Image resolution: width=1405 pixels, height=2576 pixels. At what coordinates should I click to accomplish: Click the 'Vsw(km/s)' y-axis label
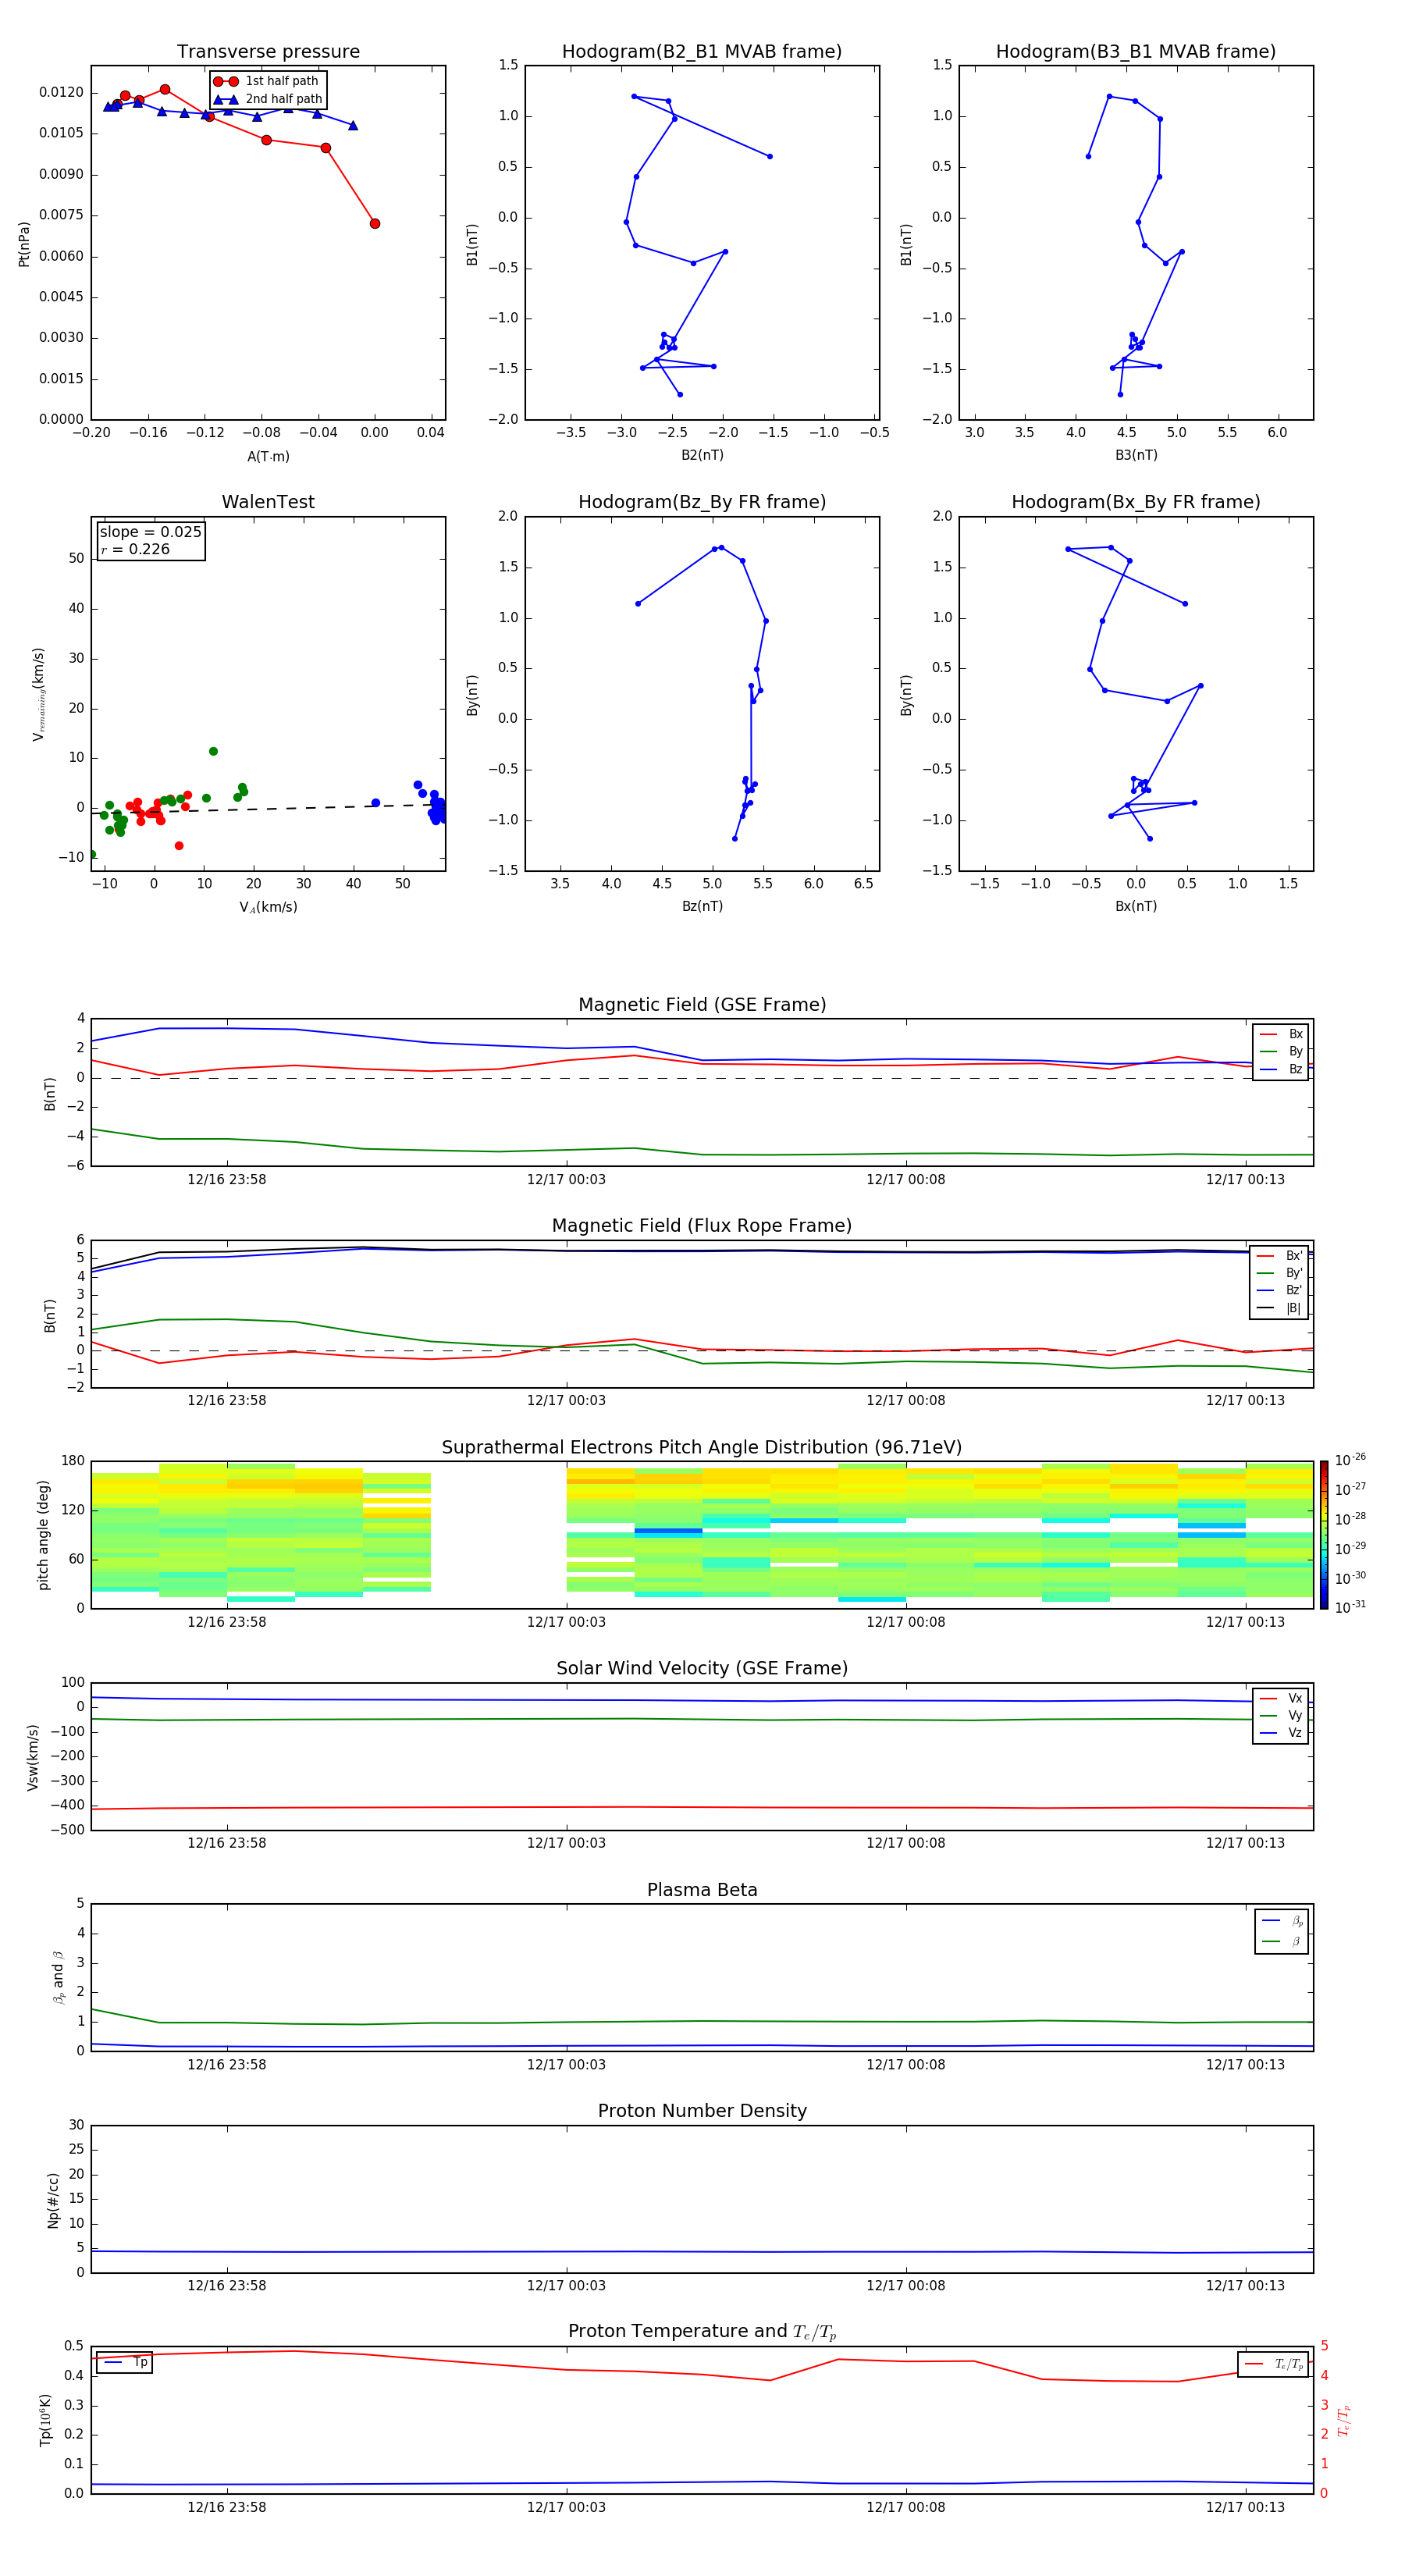click(x=33, y=1757)
